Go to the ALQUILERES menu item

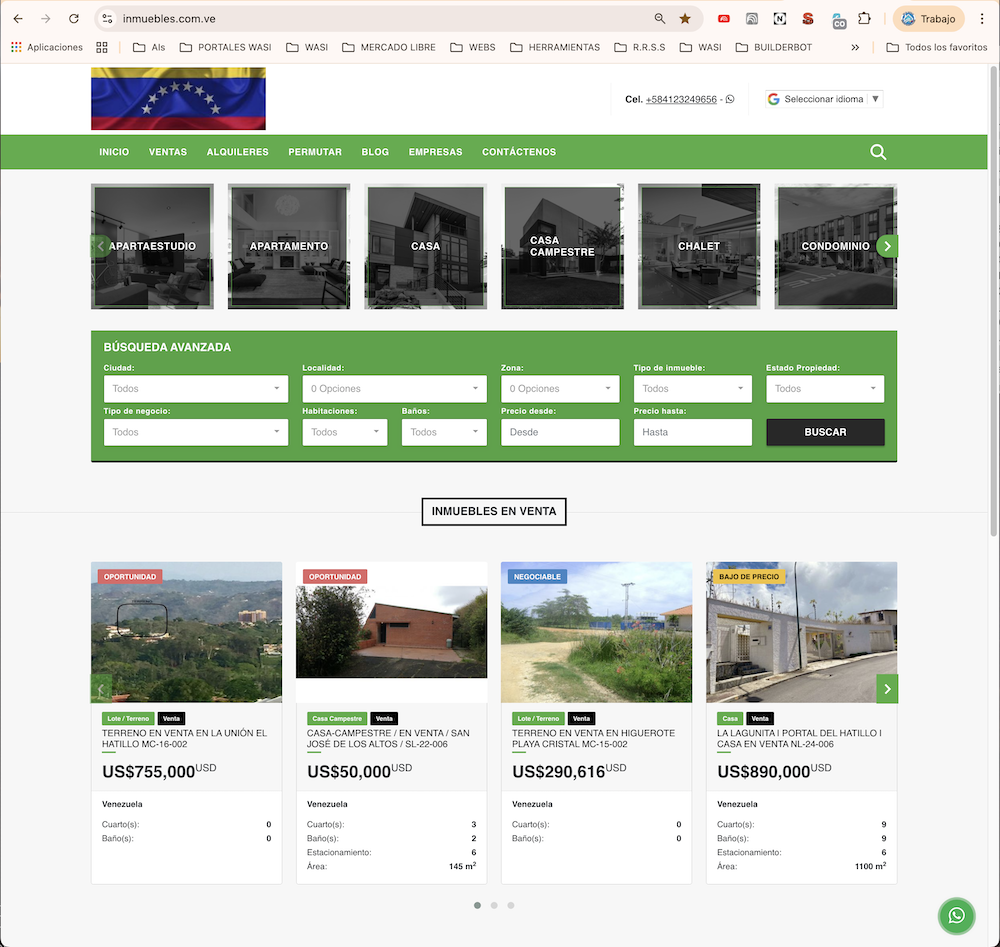click(x=237, y=152)
